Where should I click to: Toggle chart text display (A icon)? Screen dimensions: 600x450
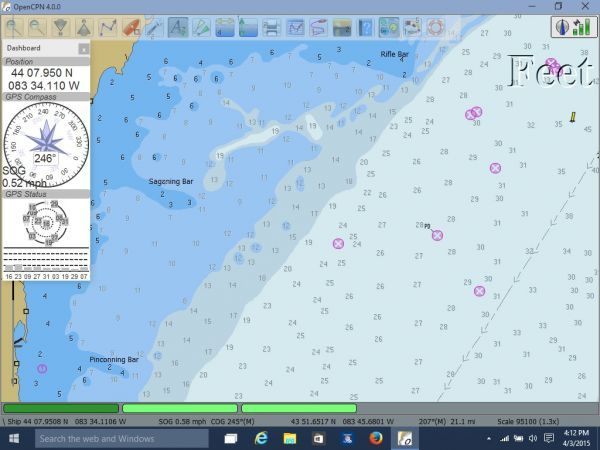(178, 27)
